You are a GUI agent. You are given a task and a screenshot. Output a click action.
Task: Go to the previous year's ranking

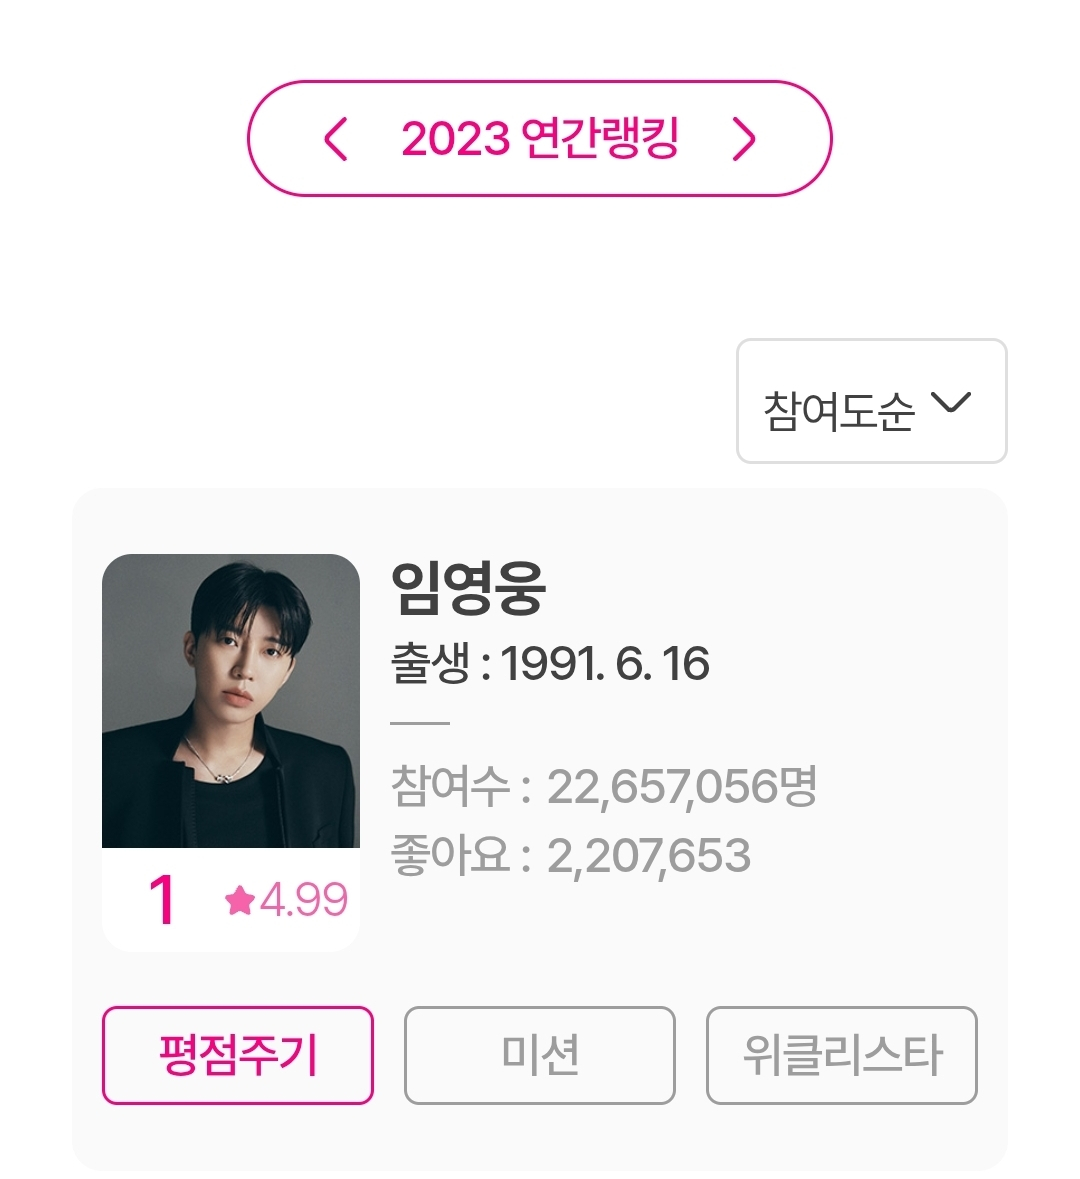336,139
